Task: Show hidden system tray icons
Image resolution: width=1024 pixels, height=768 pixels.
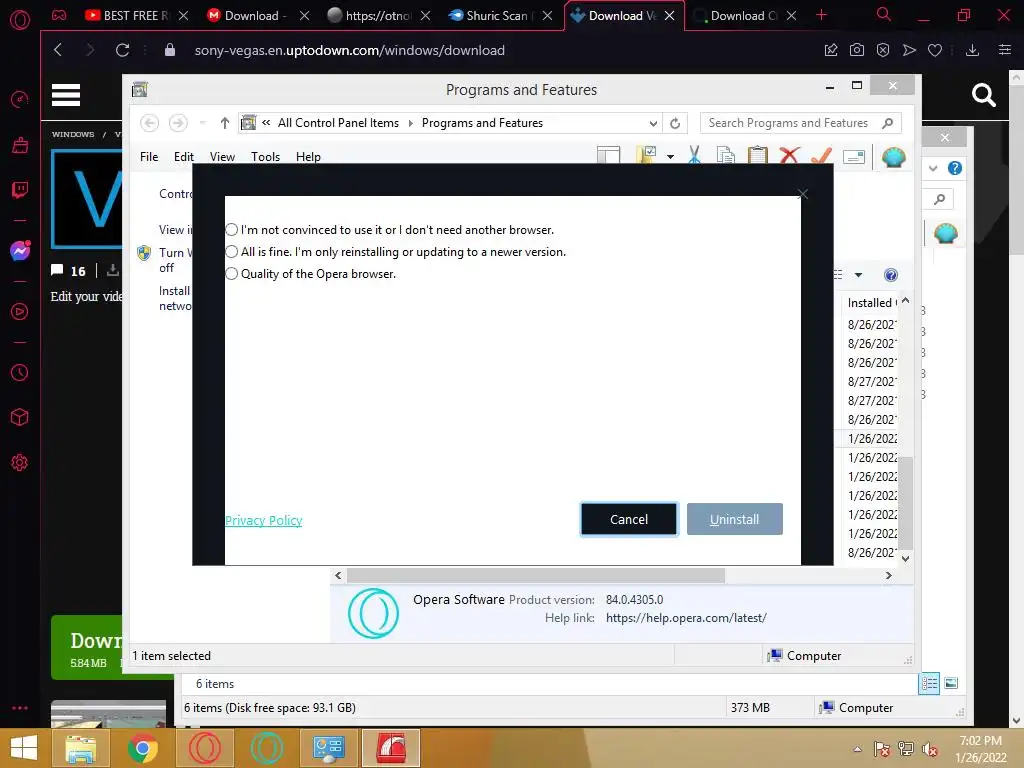Action: 857,749
